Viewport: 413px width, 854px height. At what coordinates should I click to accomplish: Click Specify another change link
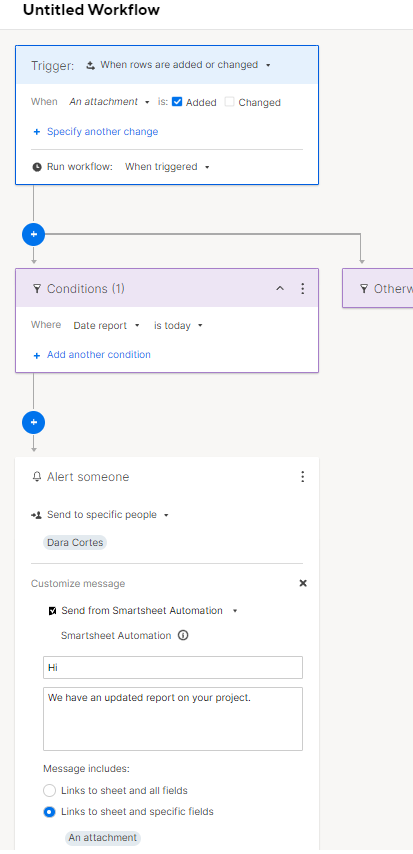[x=102, y=132]
